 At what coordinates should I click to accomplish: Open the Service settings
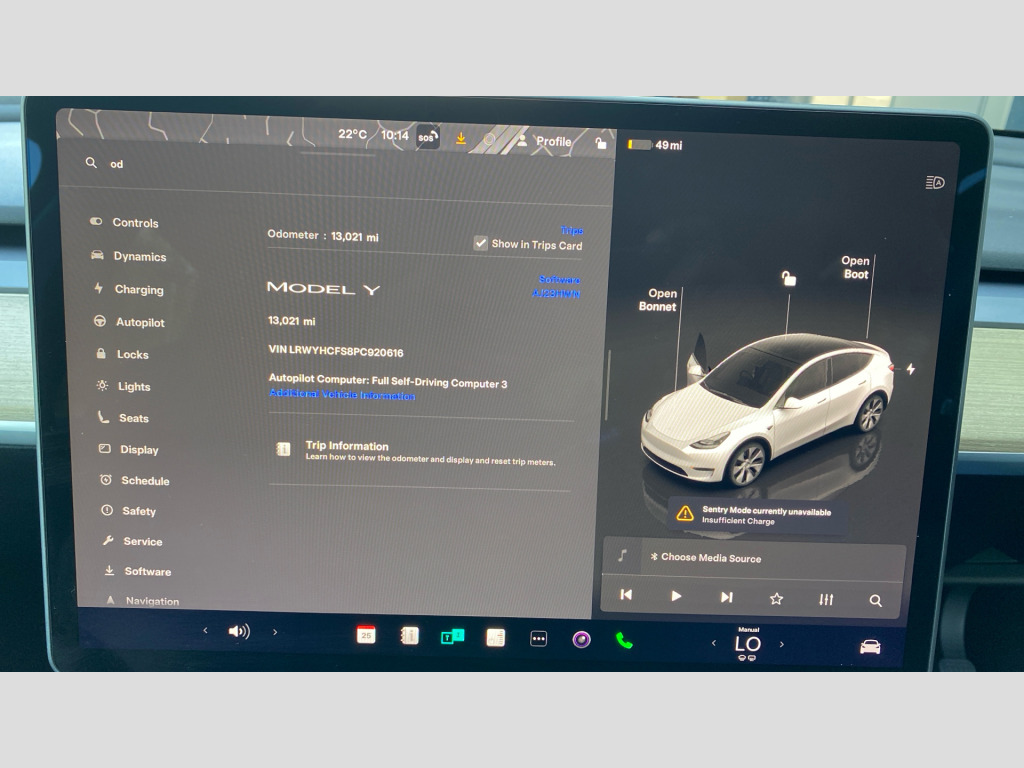coord(133,541)
